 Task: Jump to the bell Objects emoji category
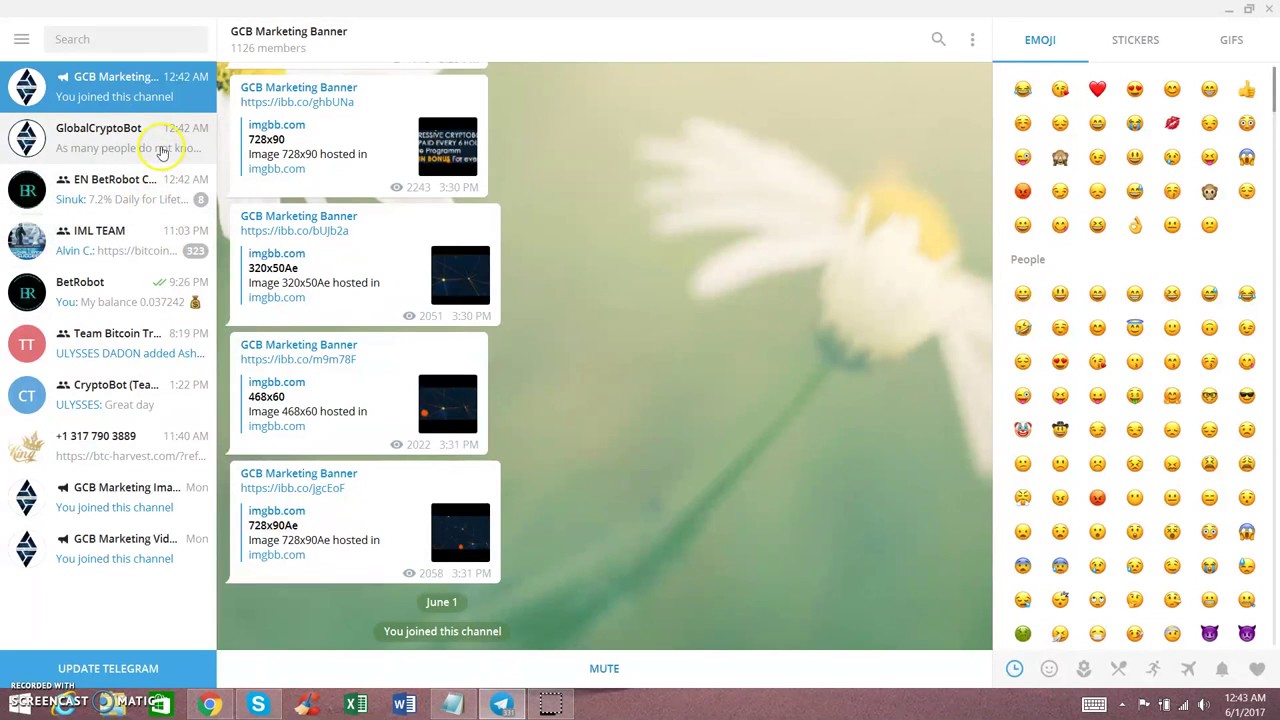pos(1222,669)
